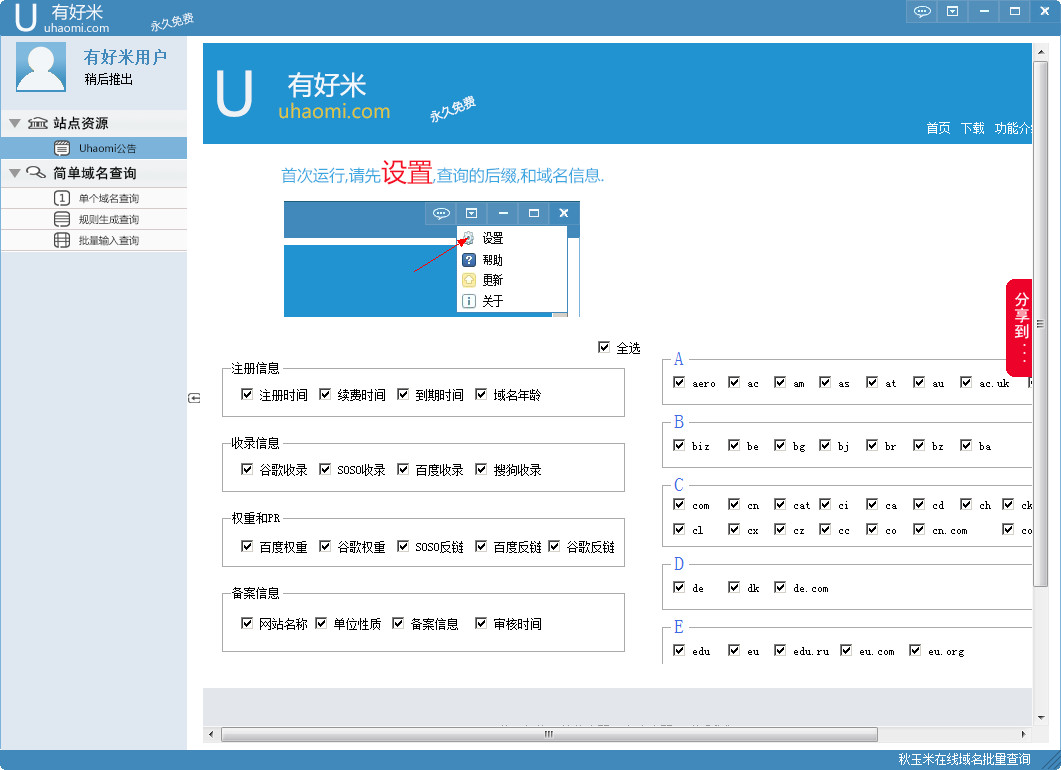Toggle 百度反链 checkbox
Viewport: 1061px width, 770px height.
pos(481,546)
